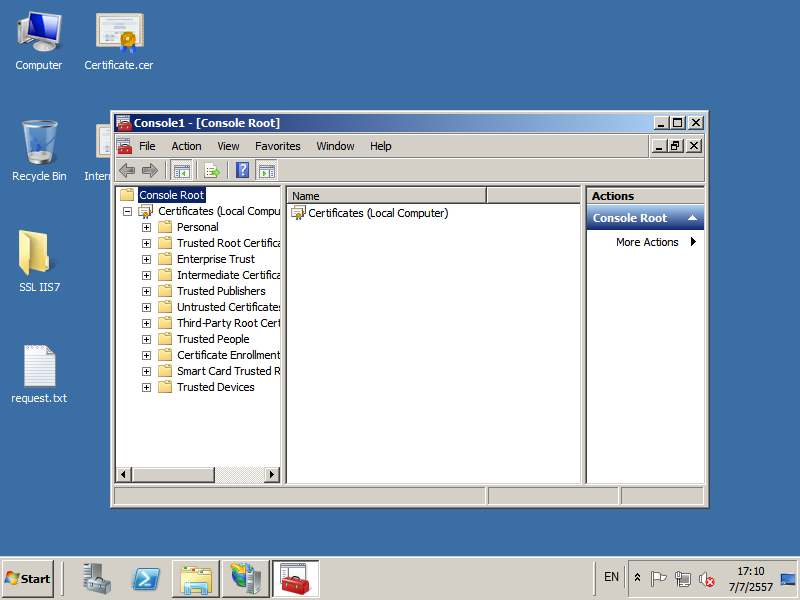Image resolution: width=800 pixels, height=600 pixels.
Task: Launch Server Manager from the taskbar
Action: [x=97, y=578]
